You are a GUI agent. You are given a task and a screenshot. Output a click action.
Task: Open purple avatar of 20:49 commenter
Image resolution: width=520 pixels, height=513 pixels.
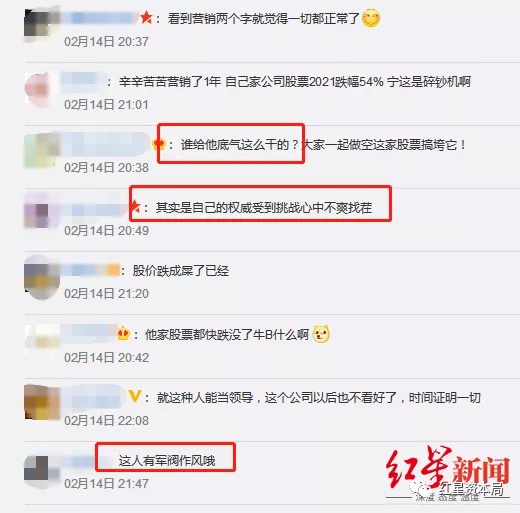[41, 211]
